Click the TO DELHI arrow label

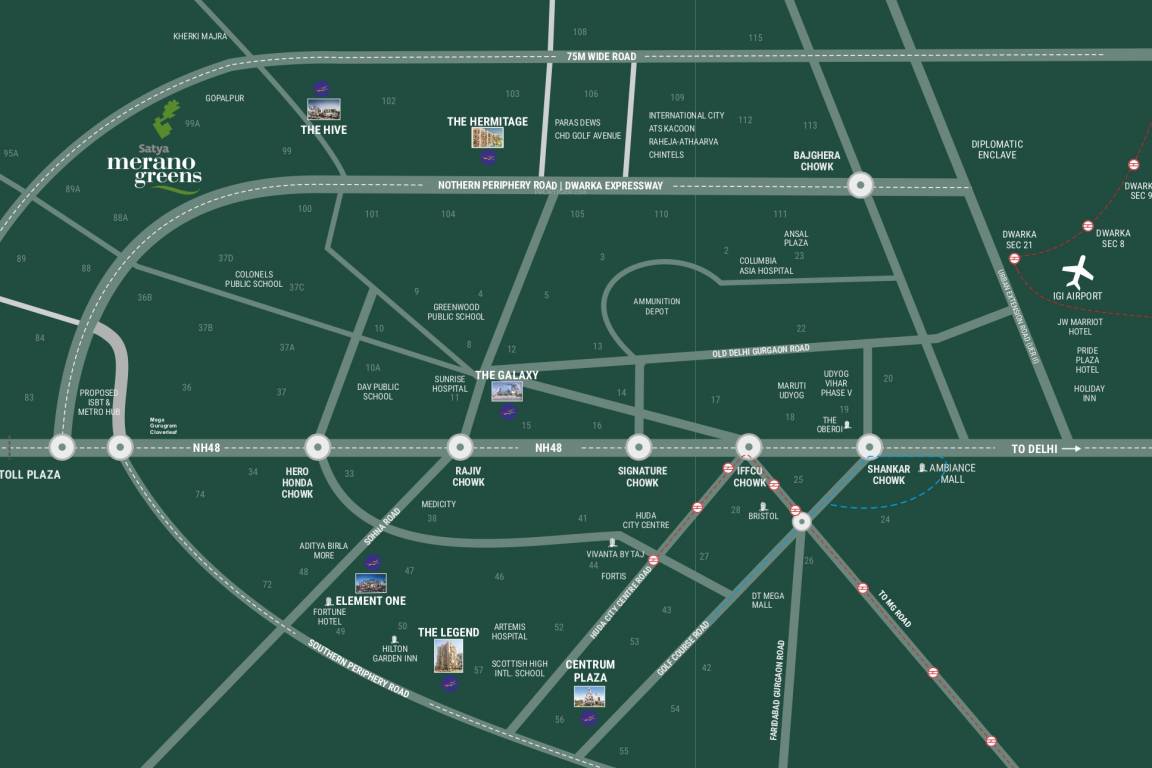[1037, 448]
